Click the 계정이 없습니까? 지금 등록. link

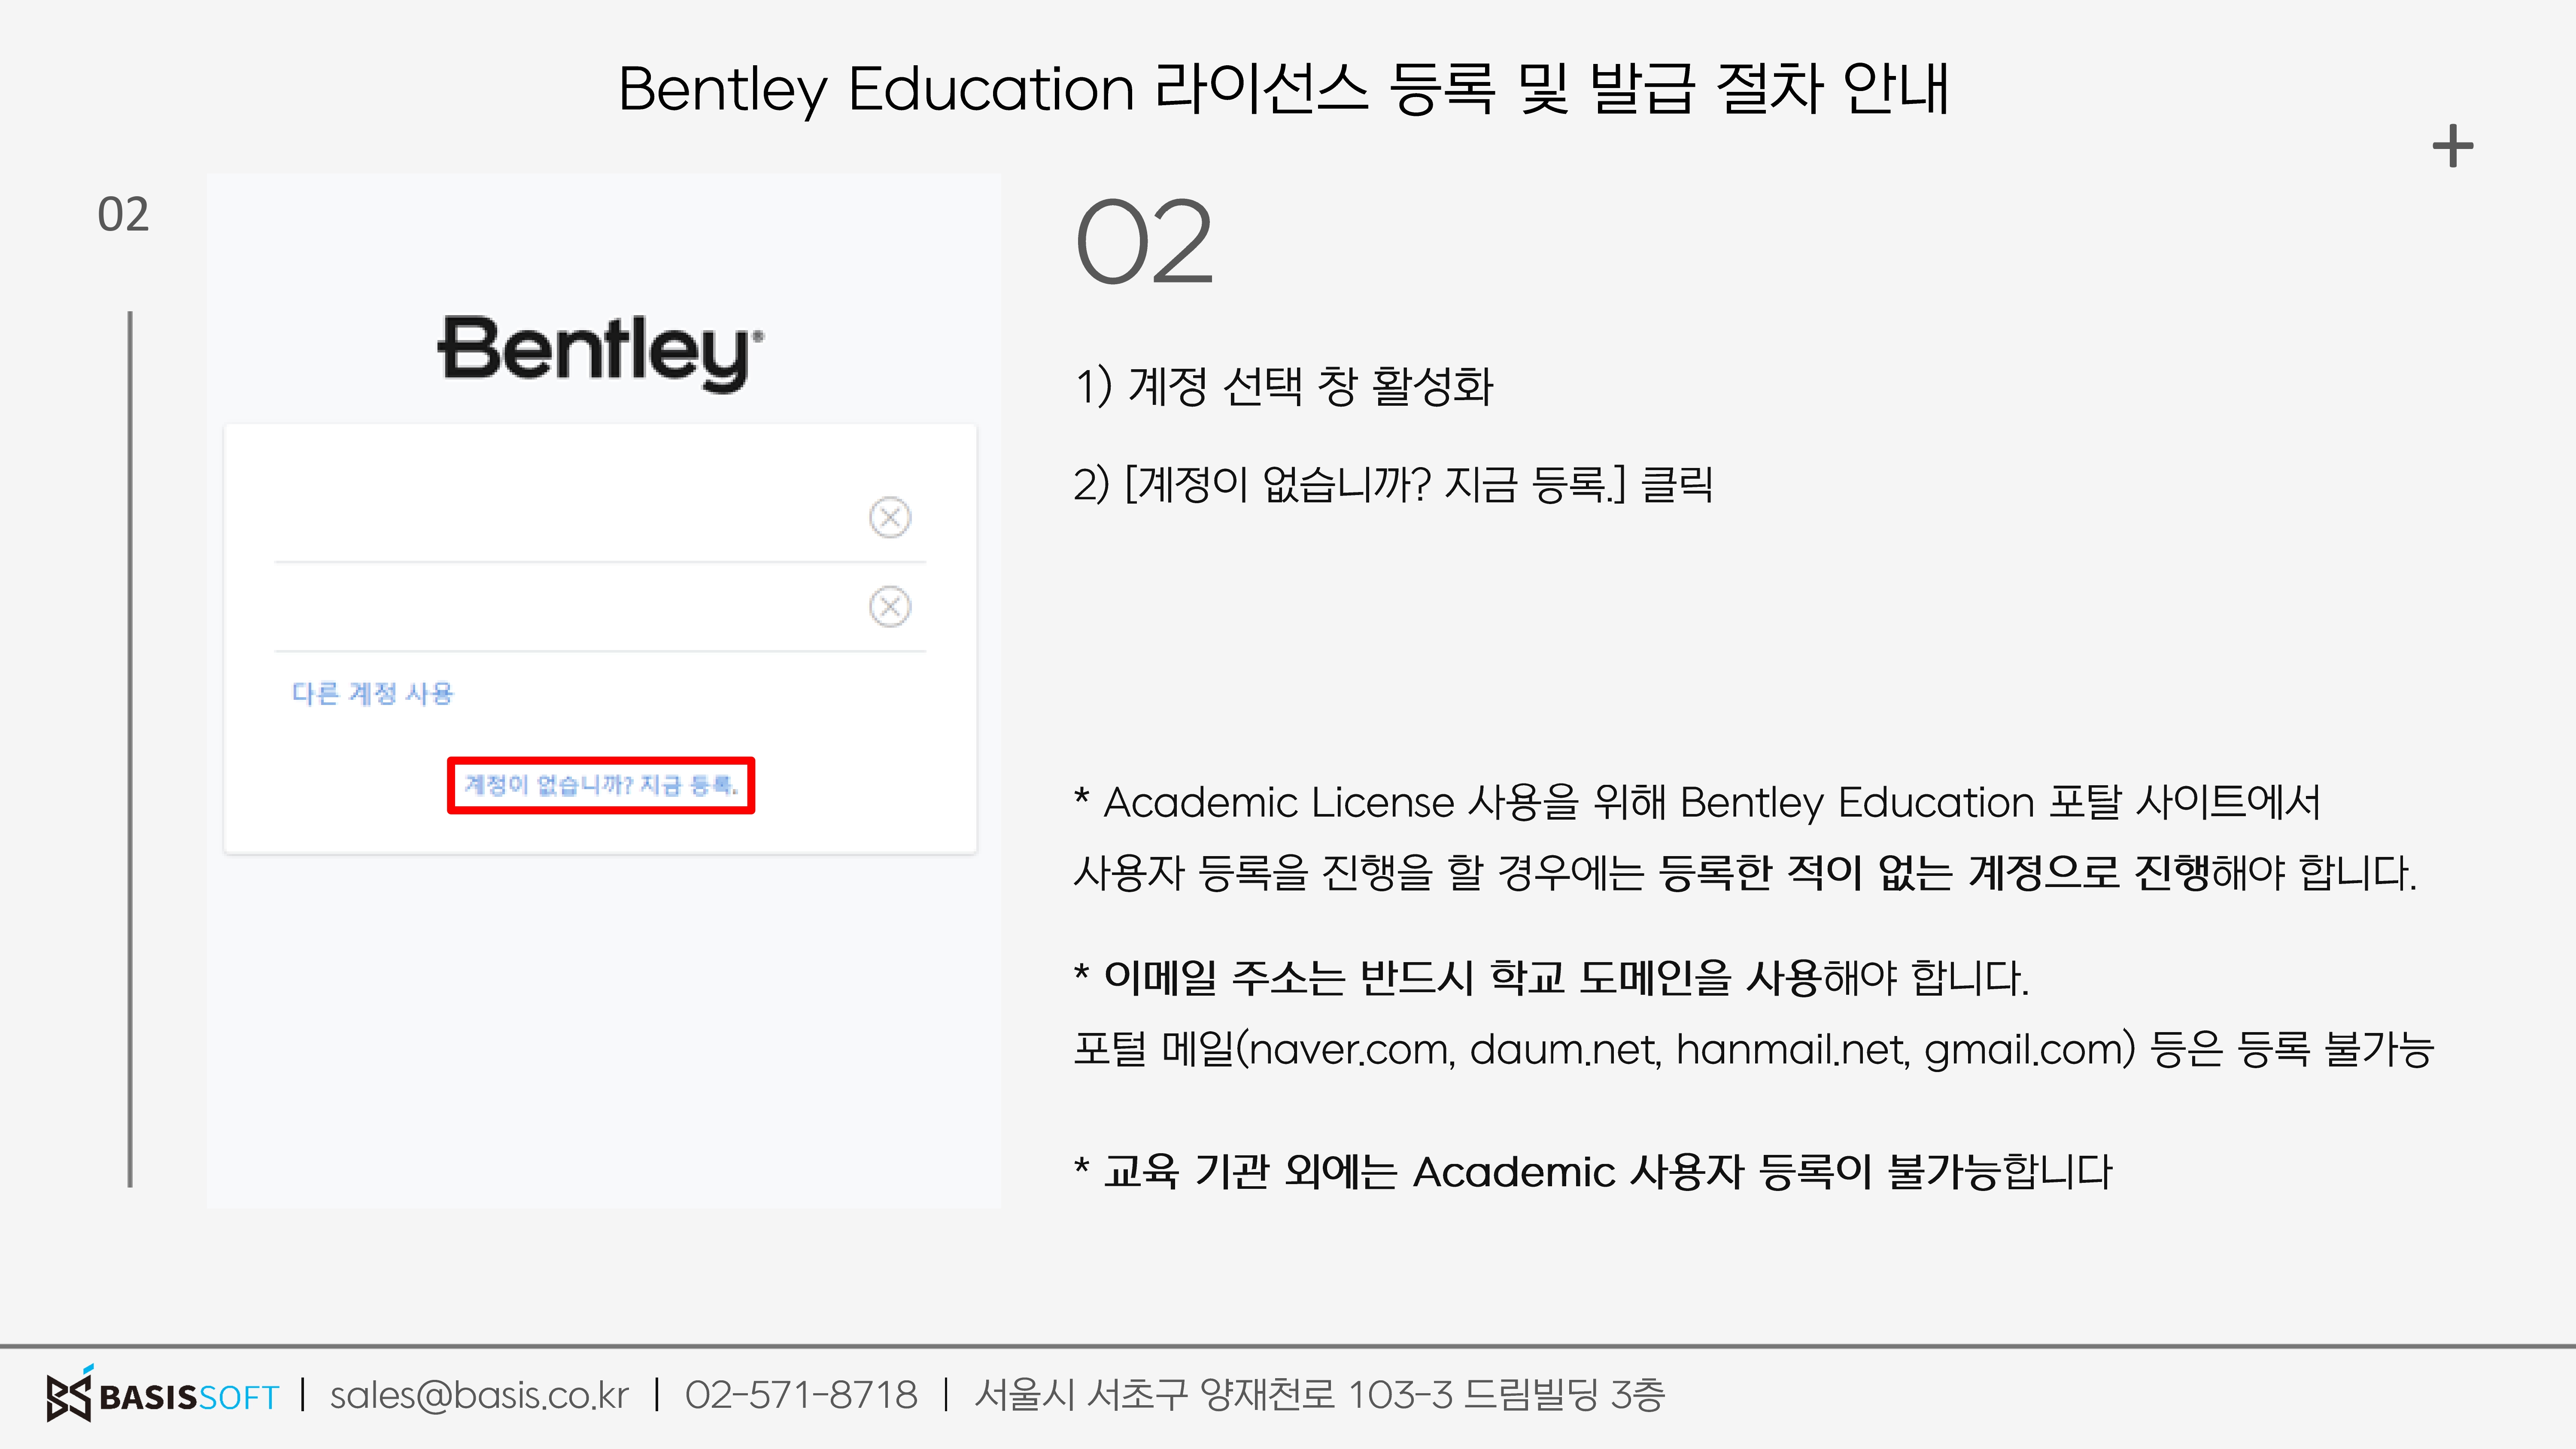pos(600,785)
